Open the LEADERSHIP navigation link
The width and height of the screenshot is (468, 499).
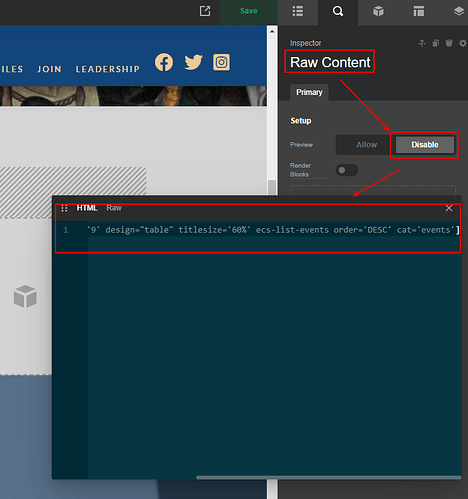click(x=107, y=69)
